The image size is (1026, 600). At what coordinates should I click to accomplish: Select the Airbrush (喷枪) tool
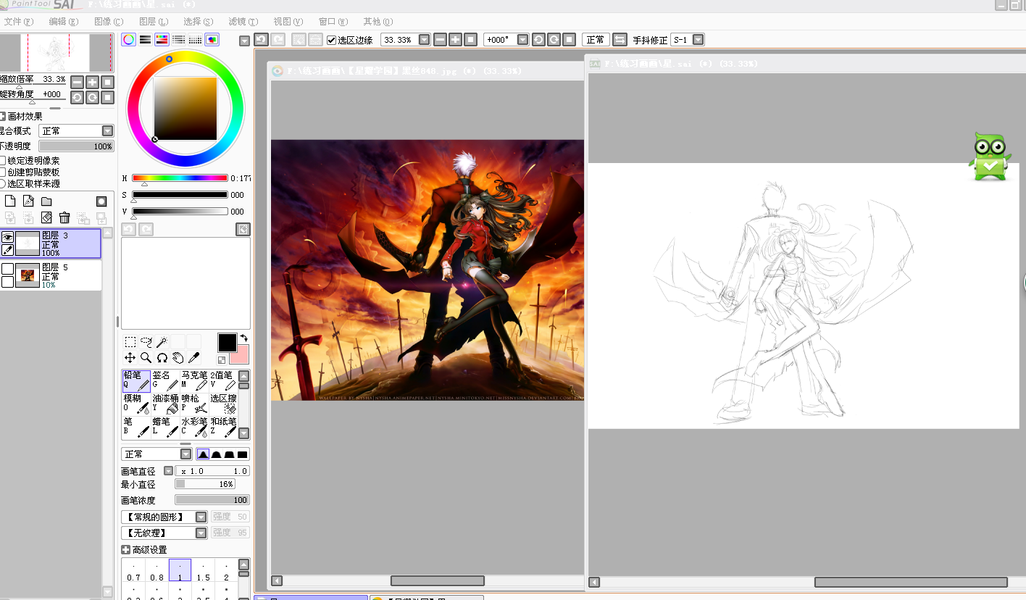coord(194,404)
